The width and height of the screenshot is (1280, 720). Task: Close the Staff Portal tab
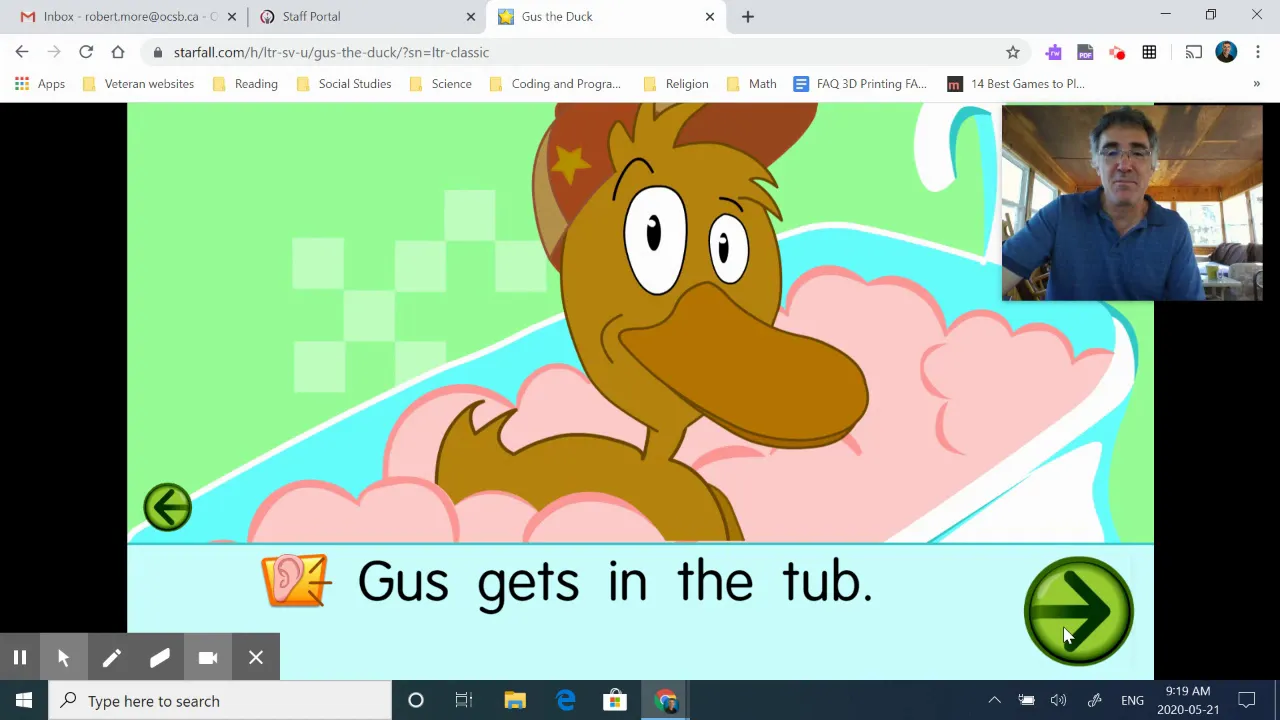pyautogui.click(x=471, y=17)
